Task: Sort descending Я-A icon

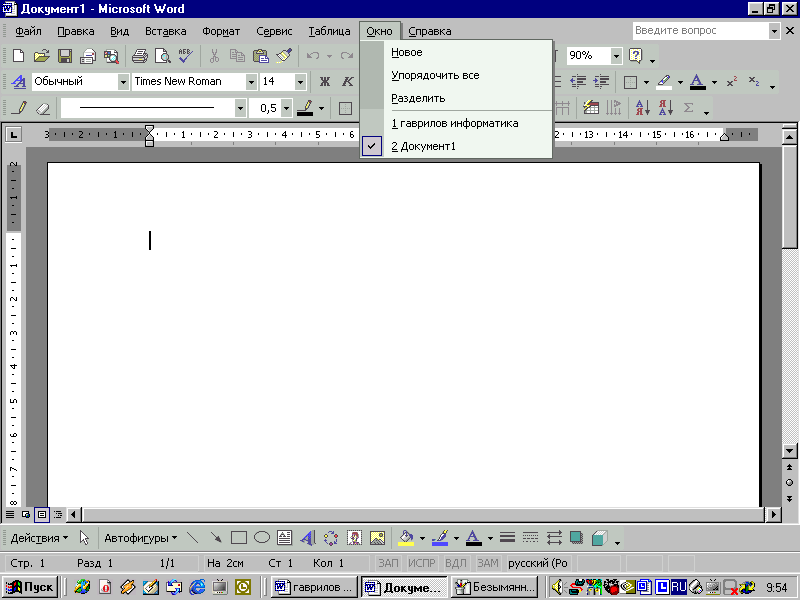Action: (666, 108)
